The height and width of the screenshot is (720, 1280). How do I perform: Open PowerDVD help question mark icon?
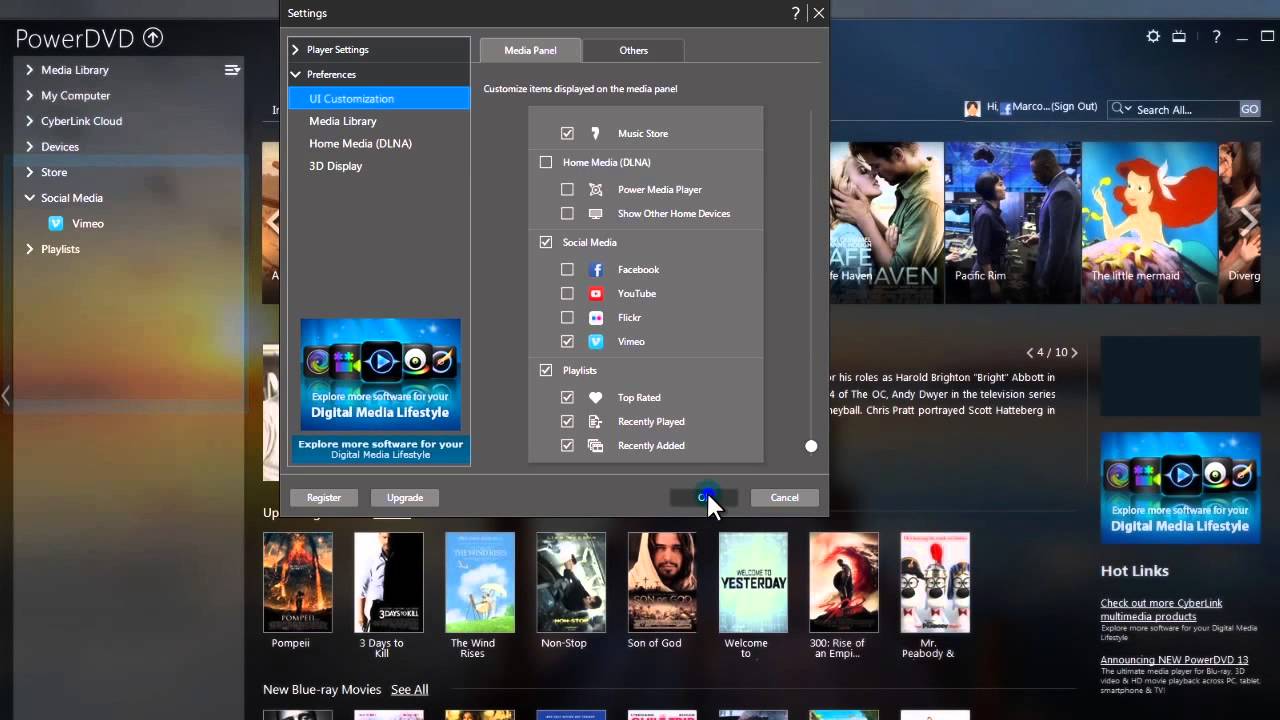1216,36
